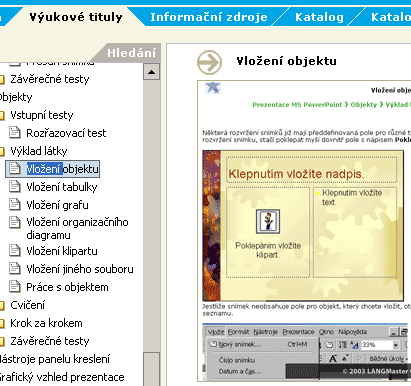Click the page icon by Vložení organizačního diagramu
The height and width of the screenshot is (386, 411).
(14, 222)
